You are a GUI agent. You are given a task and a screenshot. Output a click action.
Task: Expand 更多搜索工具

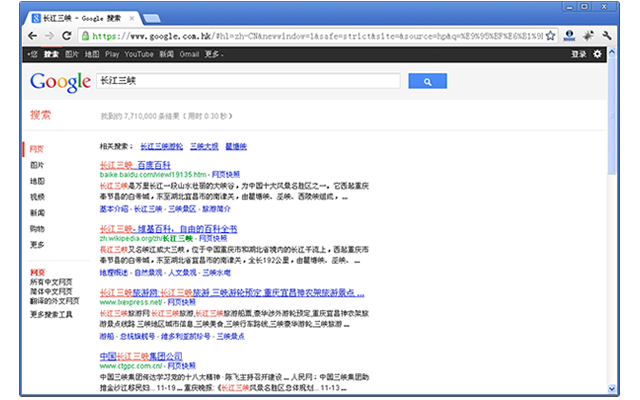click(51, 314)
